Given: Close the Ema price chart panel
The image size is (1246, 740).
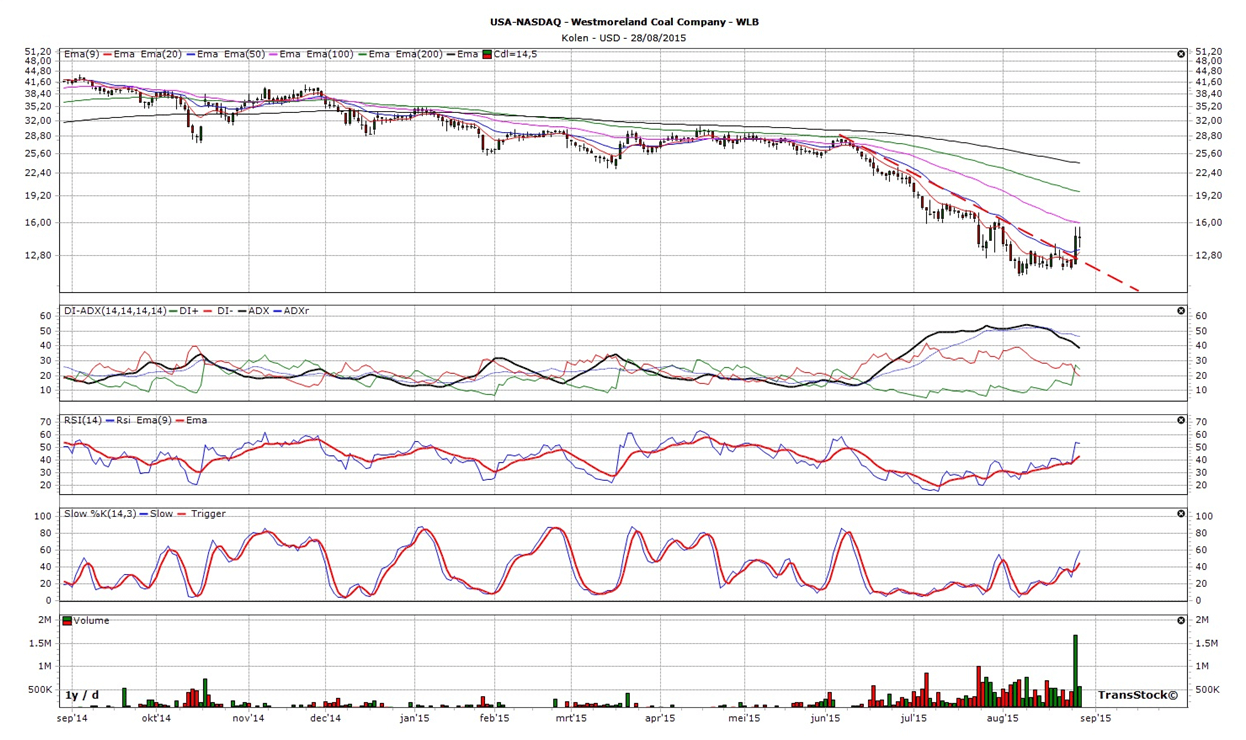Looking at the screenshot, I should click(1181, 54).
